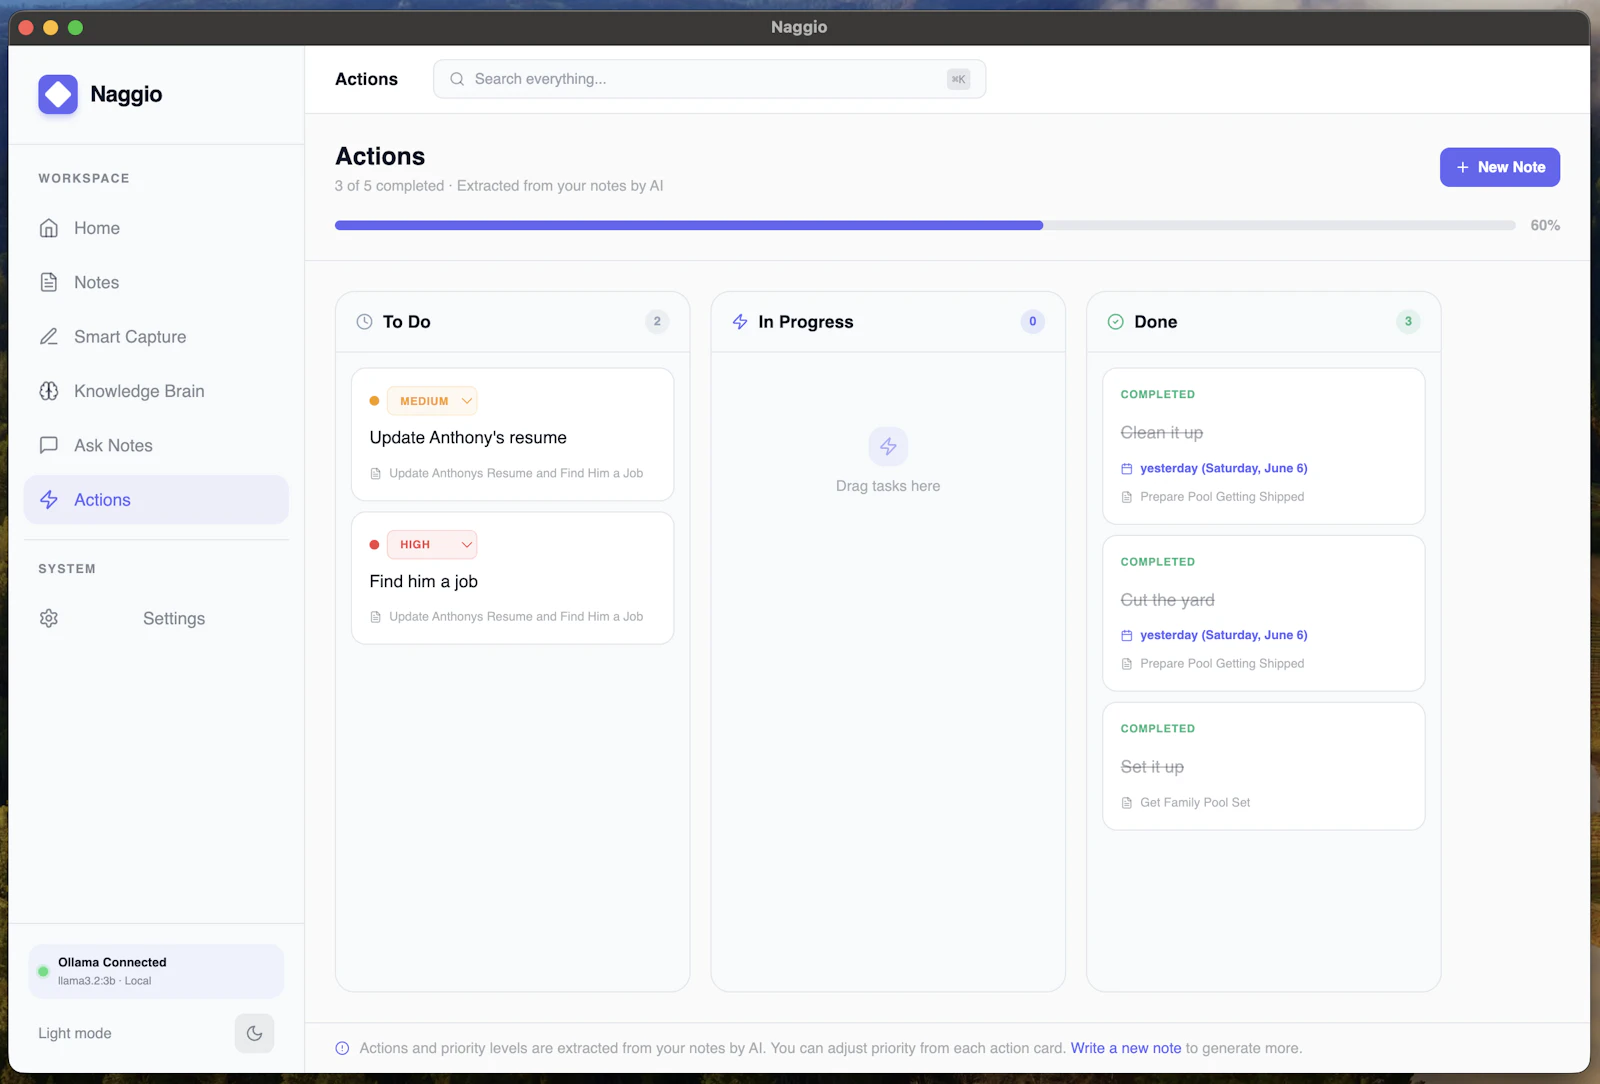Viewport: 1600px width, 1084px height.
Task: Click the Notes document icon in sidebar
Action: pos(49,282)
